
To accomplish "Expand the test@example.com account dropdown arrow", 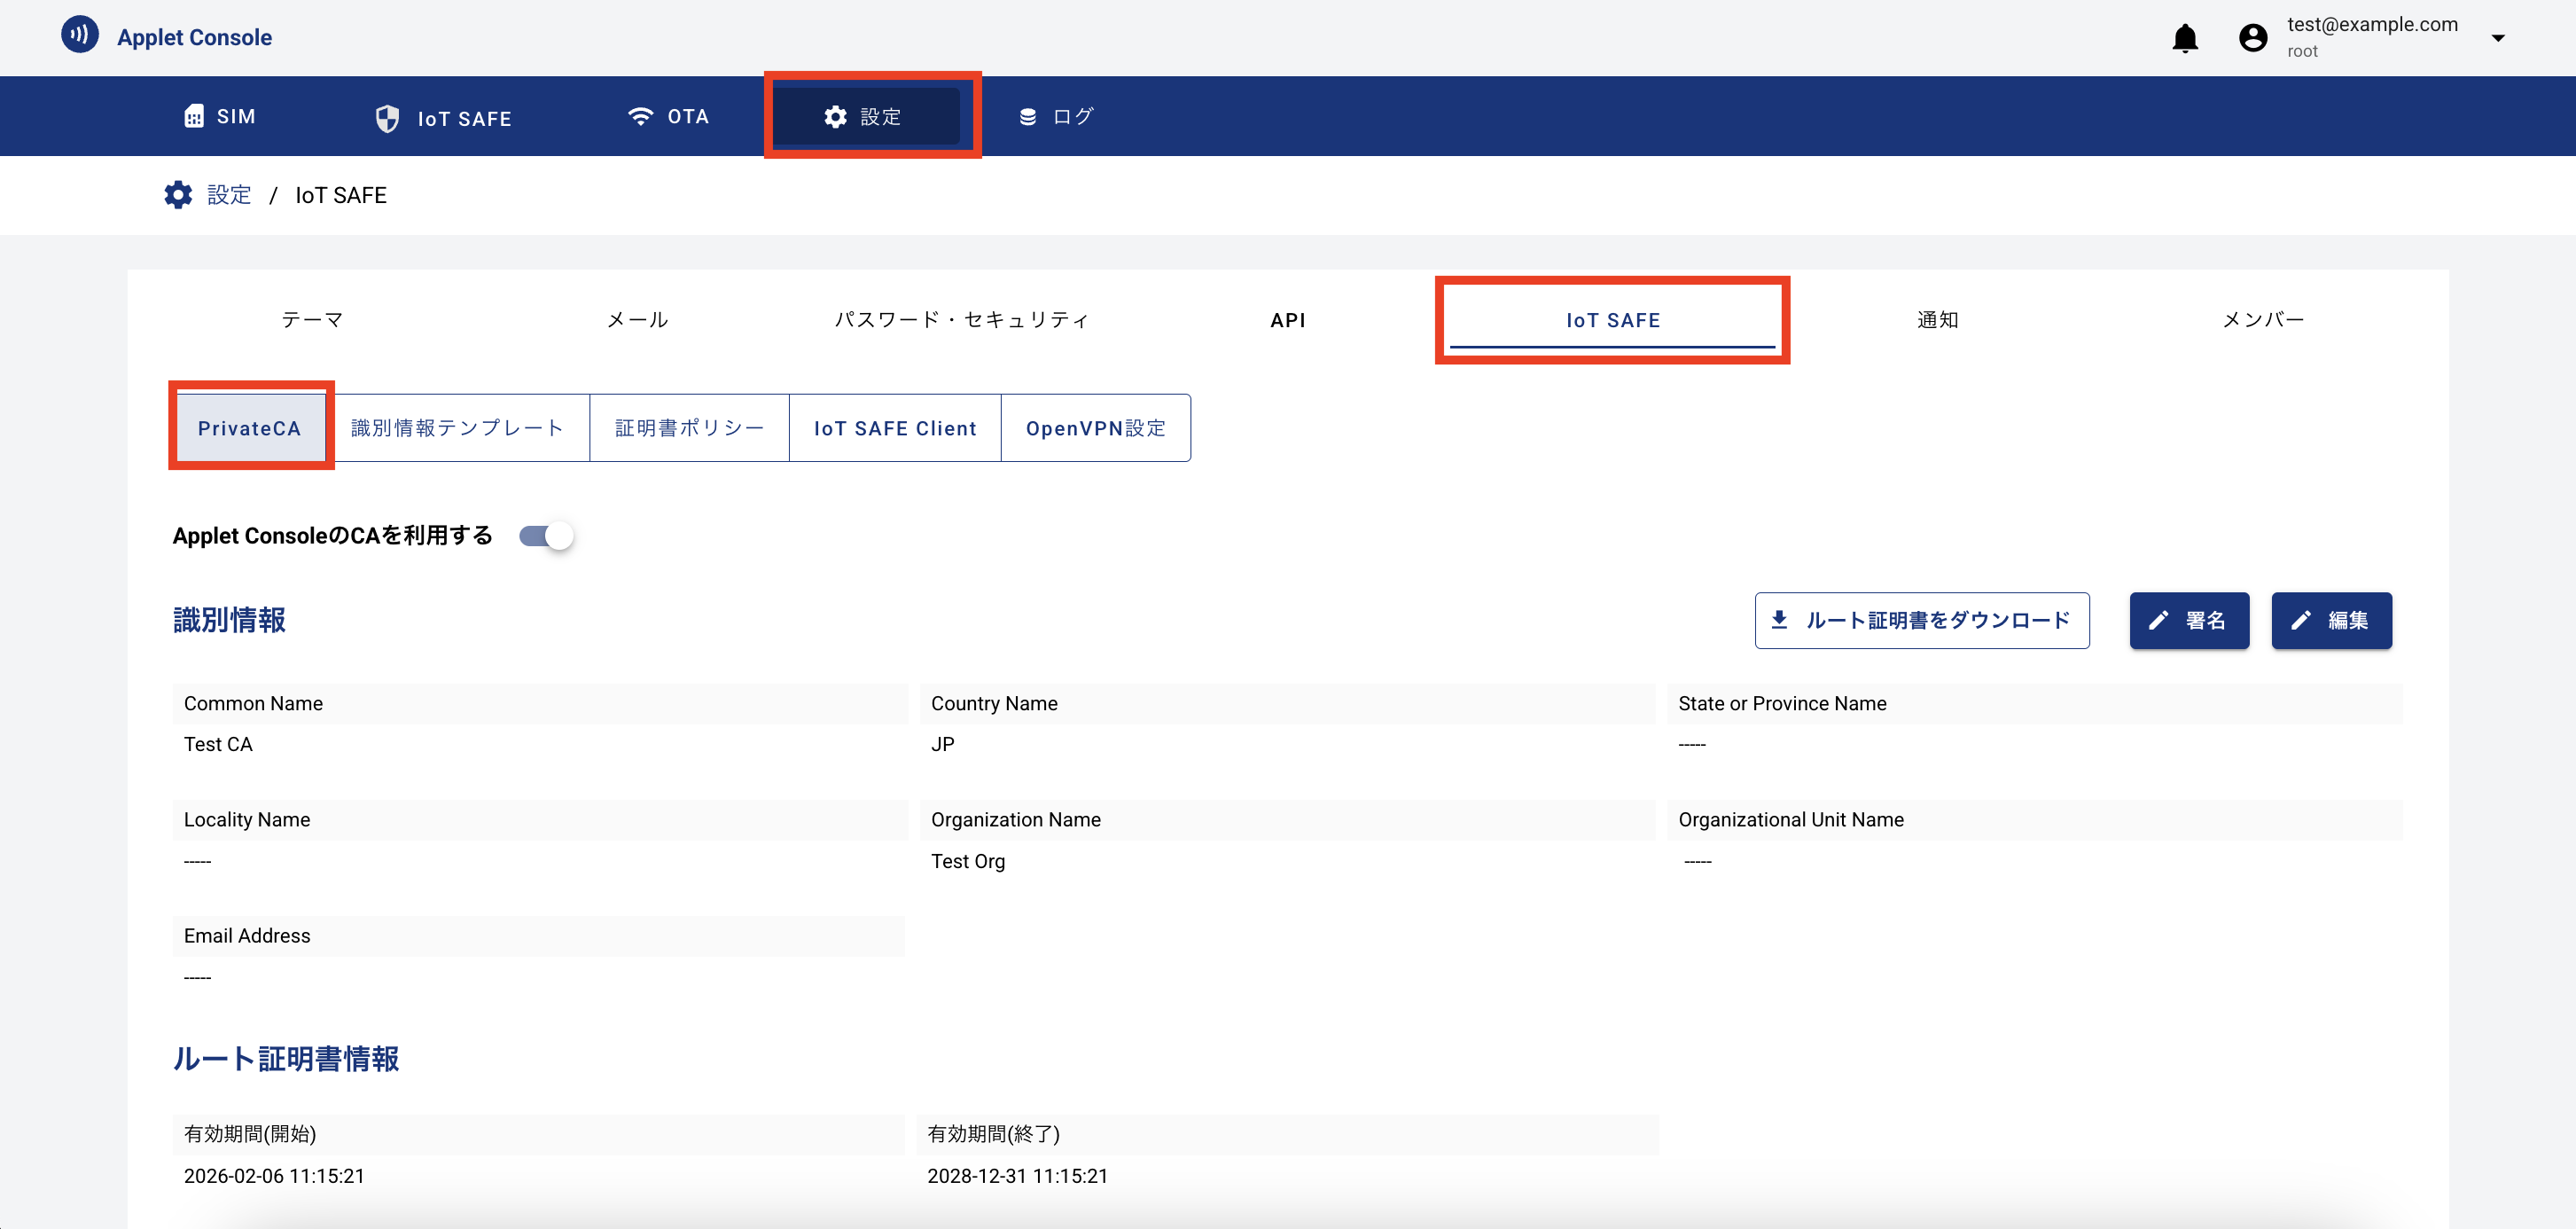I will coord(2497,38).
